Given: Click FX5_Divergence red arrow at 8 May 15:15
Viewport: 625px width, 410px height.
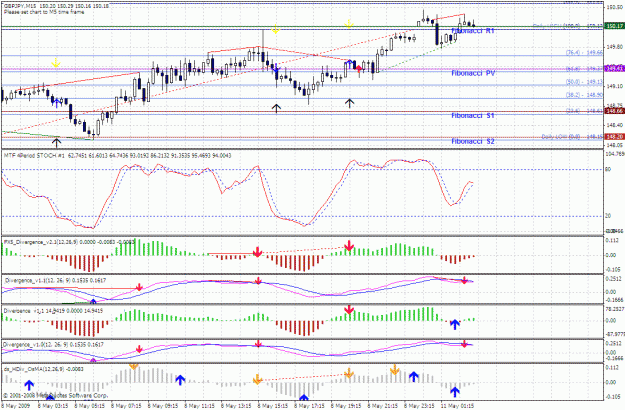Looking at the screenshot, I should pyautogui.click(x=257, y=251).
